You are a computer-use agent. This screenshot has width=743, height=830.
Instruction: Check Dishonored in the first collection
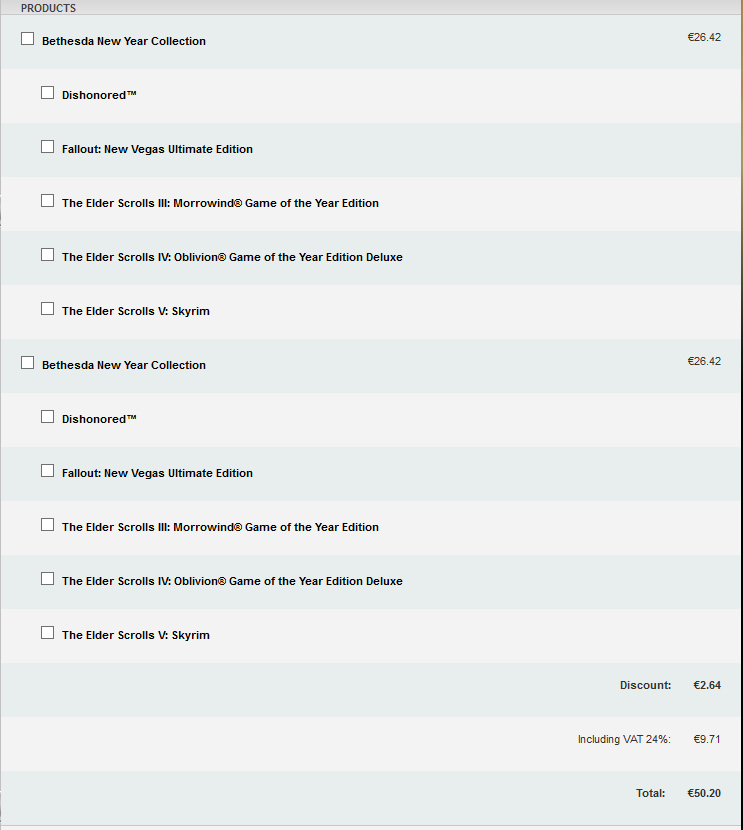pyautogui.click(x=48, y=93)
